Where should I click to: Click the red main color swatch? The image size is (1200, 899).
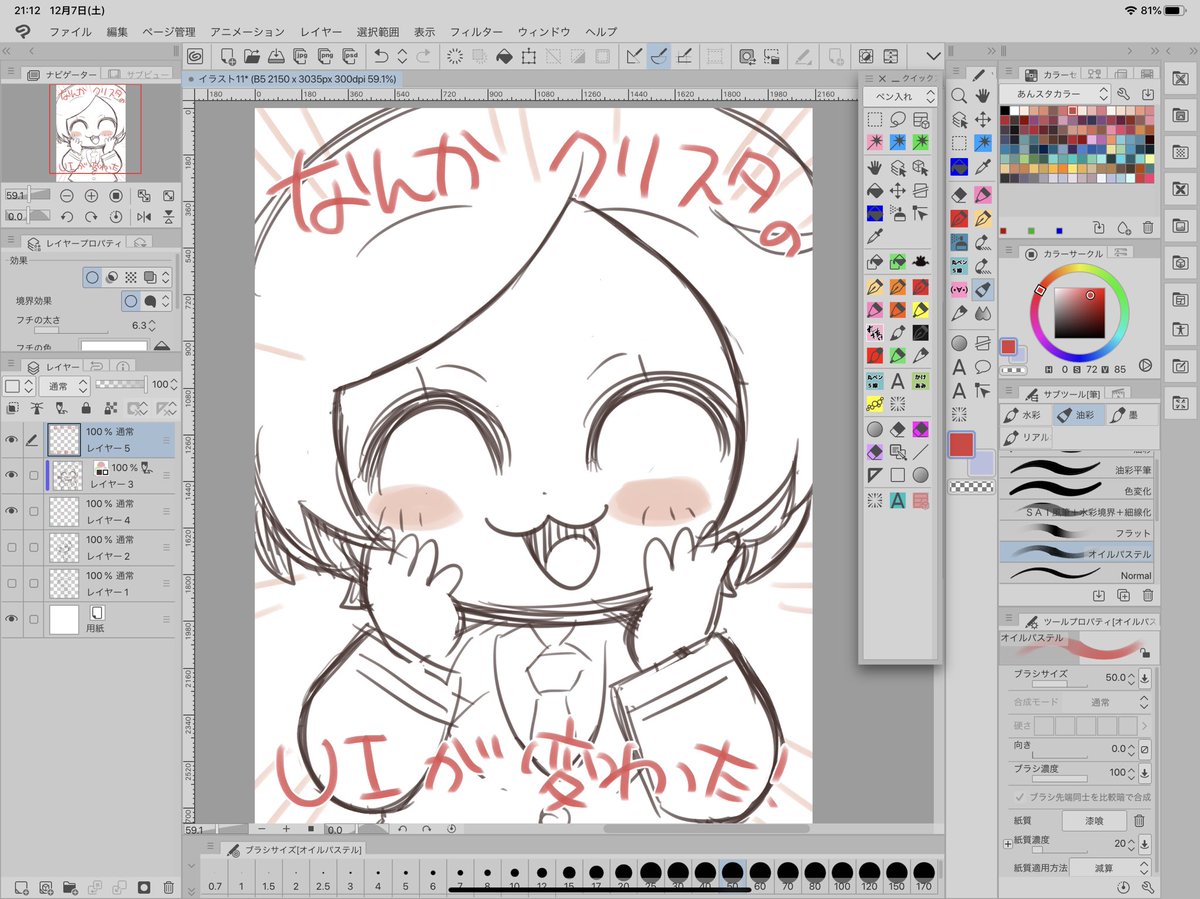tap(961, 445)
